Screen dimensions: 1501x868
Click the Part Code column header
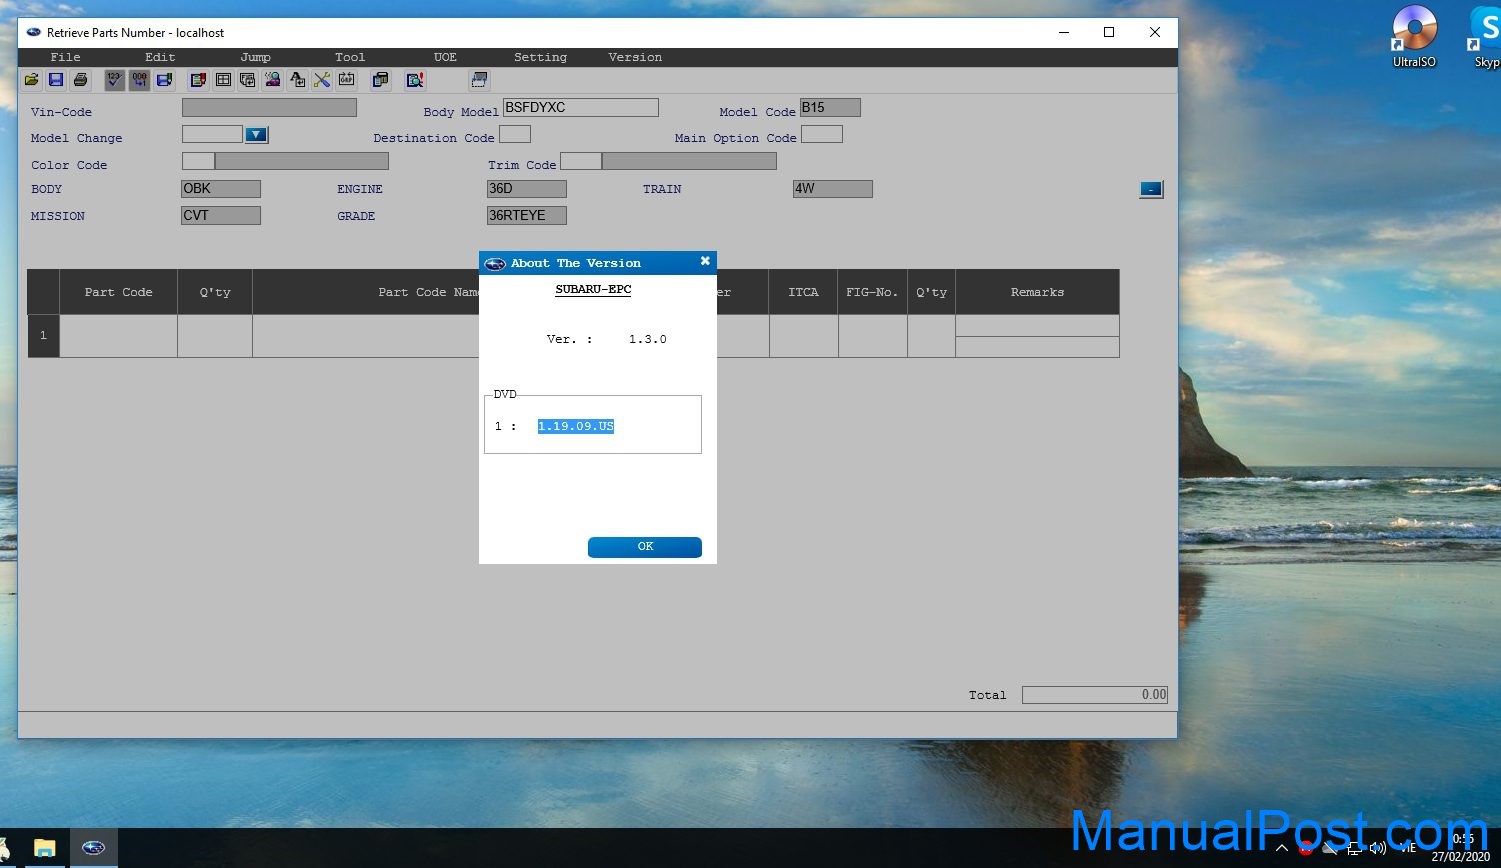(x=119, y=292)
